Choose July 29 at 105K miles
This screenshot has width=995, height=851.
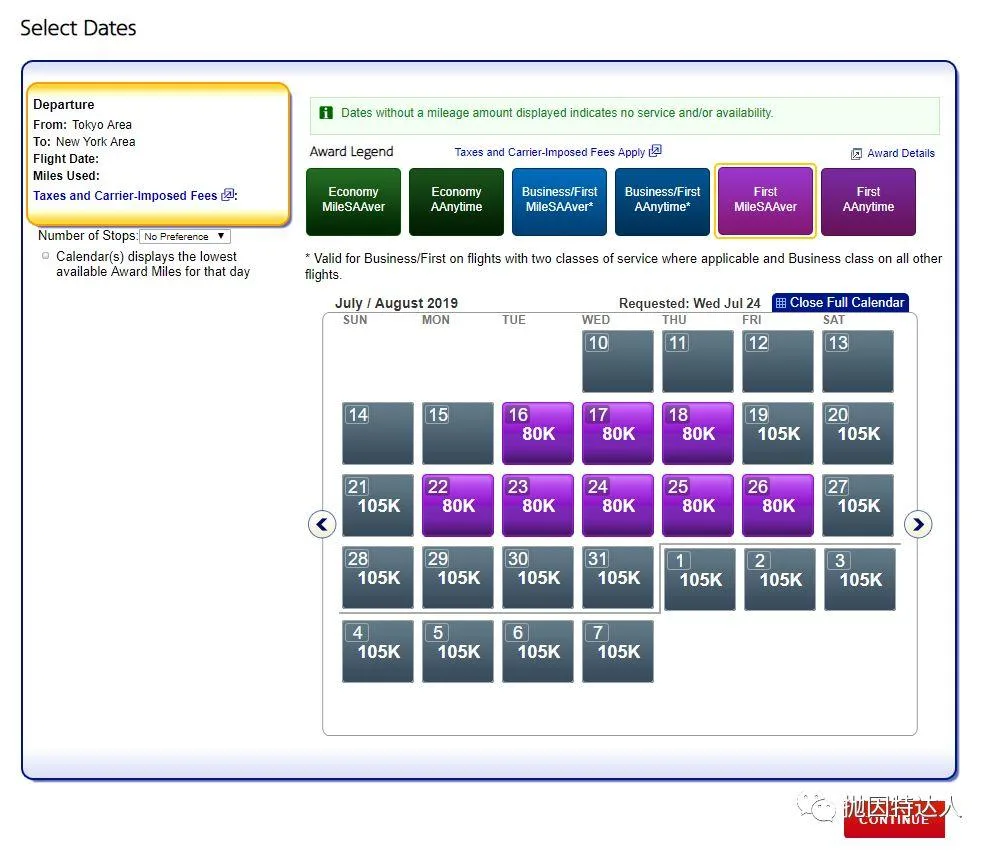pyautogui.click(x=458, y=577)
